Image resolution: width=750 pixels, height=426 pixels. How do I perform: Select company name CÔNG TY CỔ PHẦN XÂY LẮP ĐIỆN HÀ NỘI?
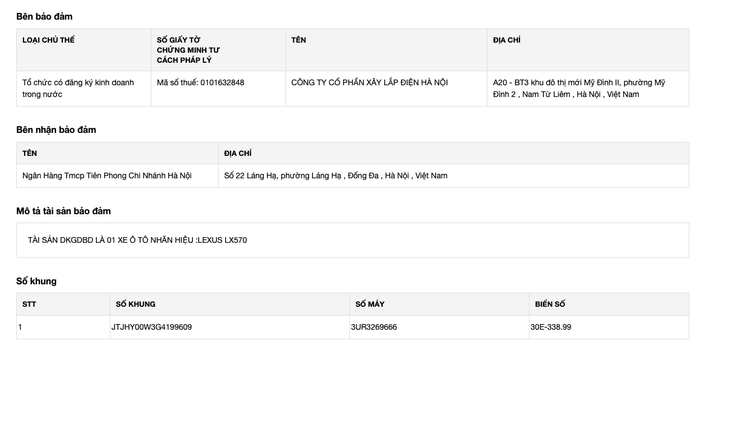pos(369,82)
